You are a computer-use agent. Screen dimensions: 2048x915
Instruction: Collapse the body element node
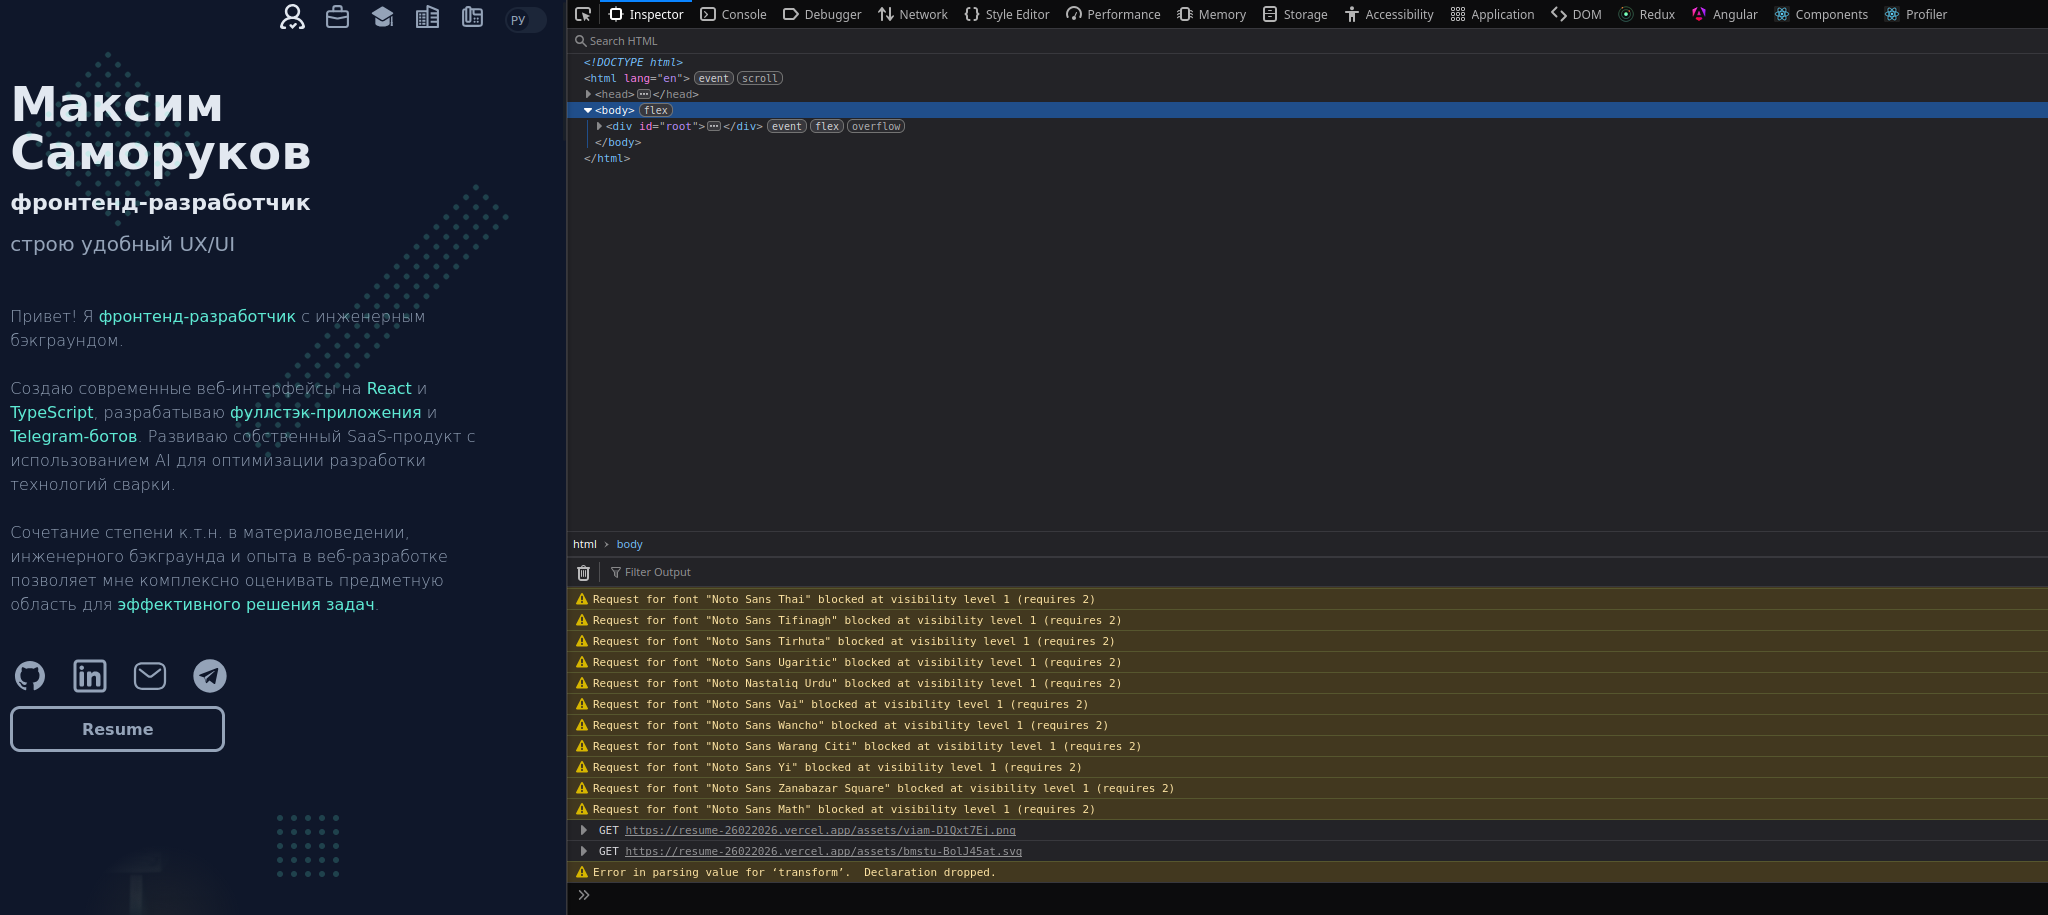tap(588, 111)
